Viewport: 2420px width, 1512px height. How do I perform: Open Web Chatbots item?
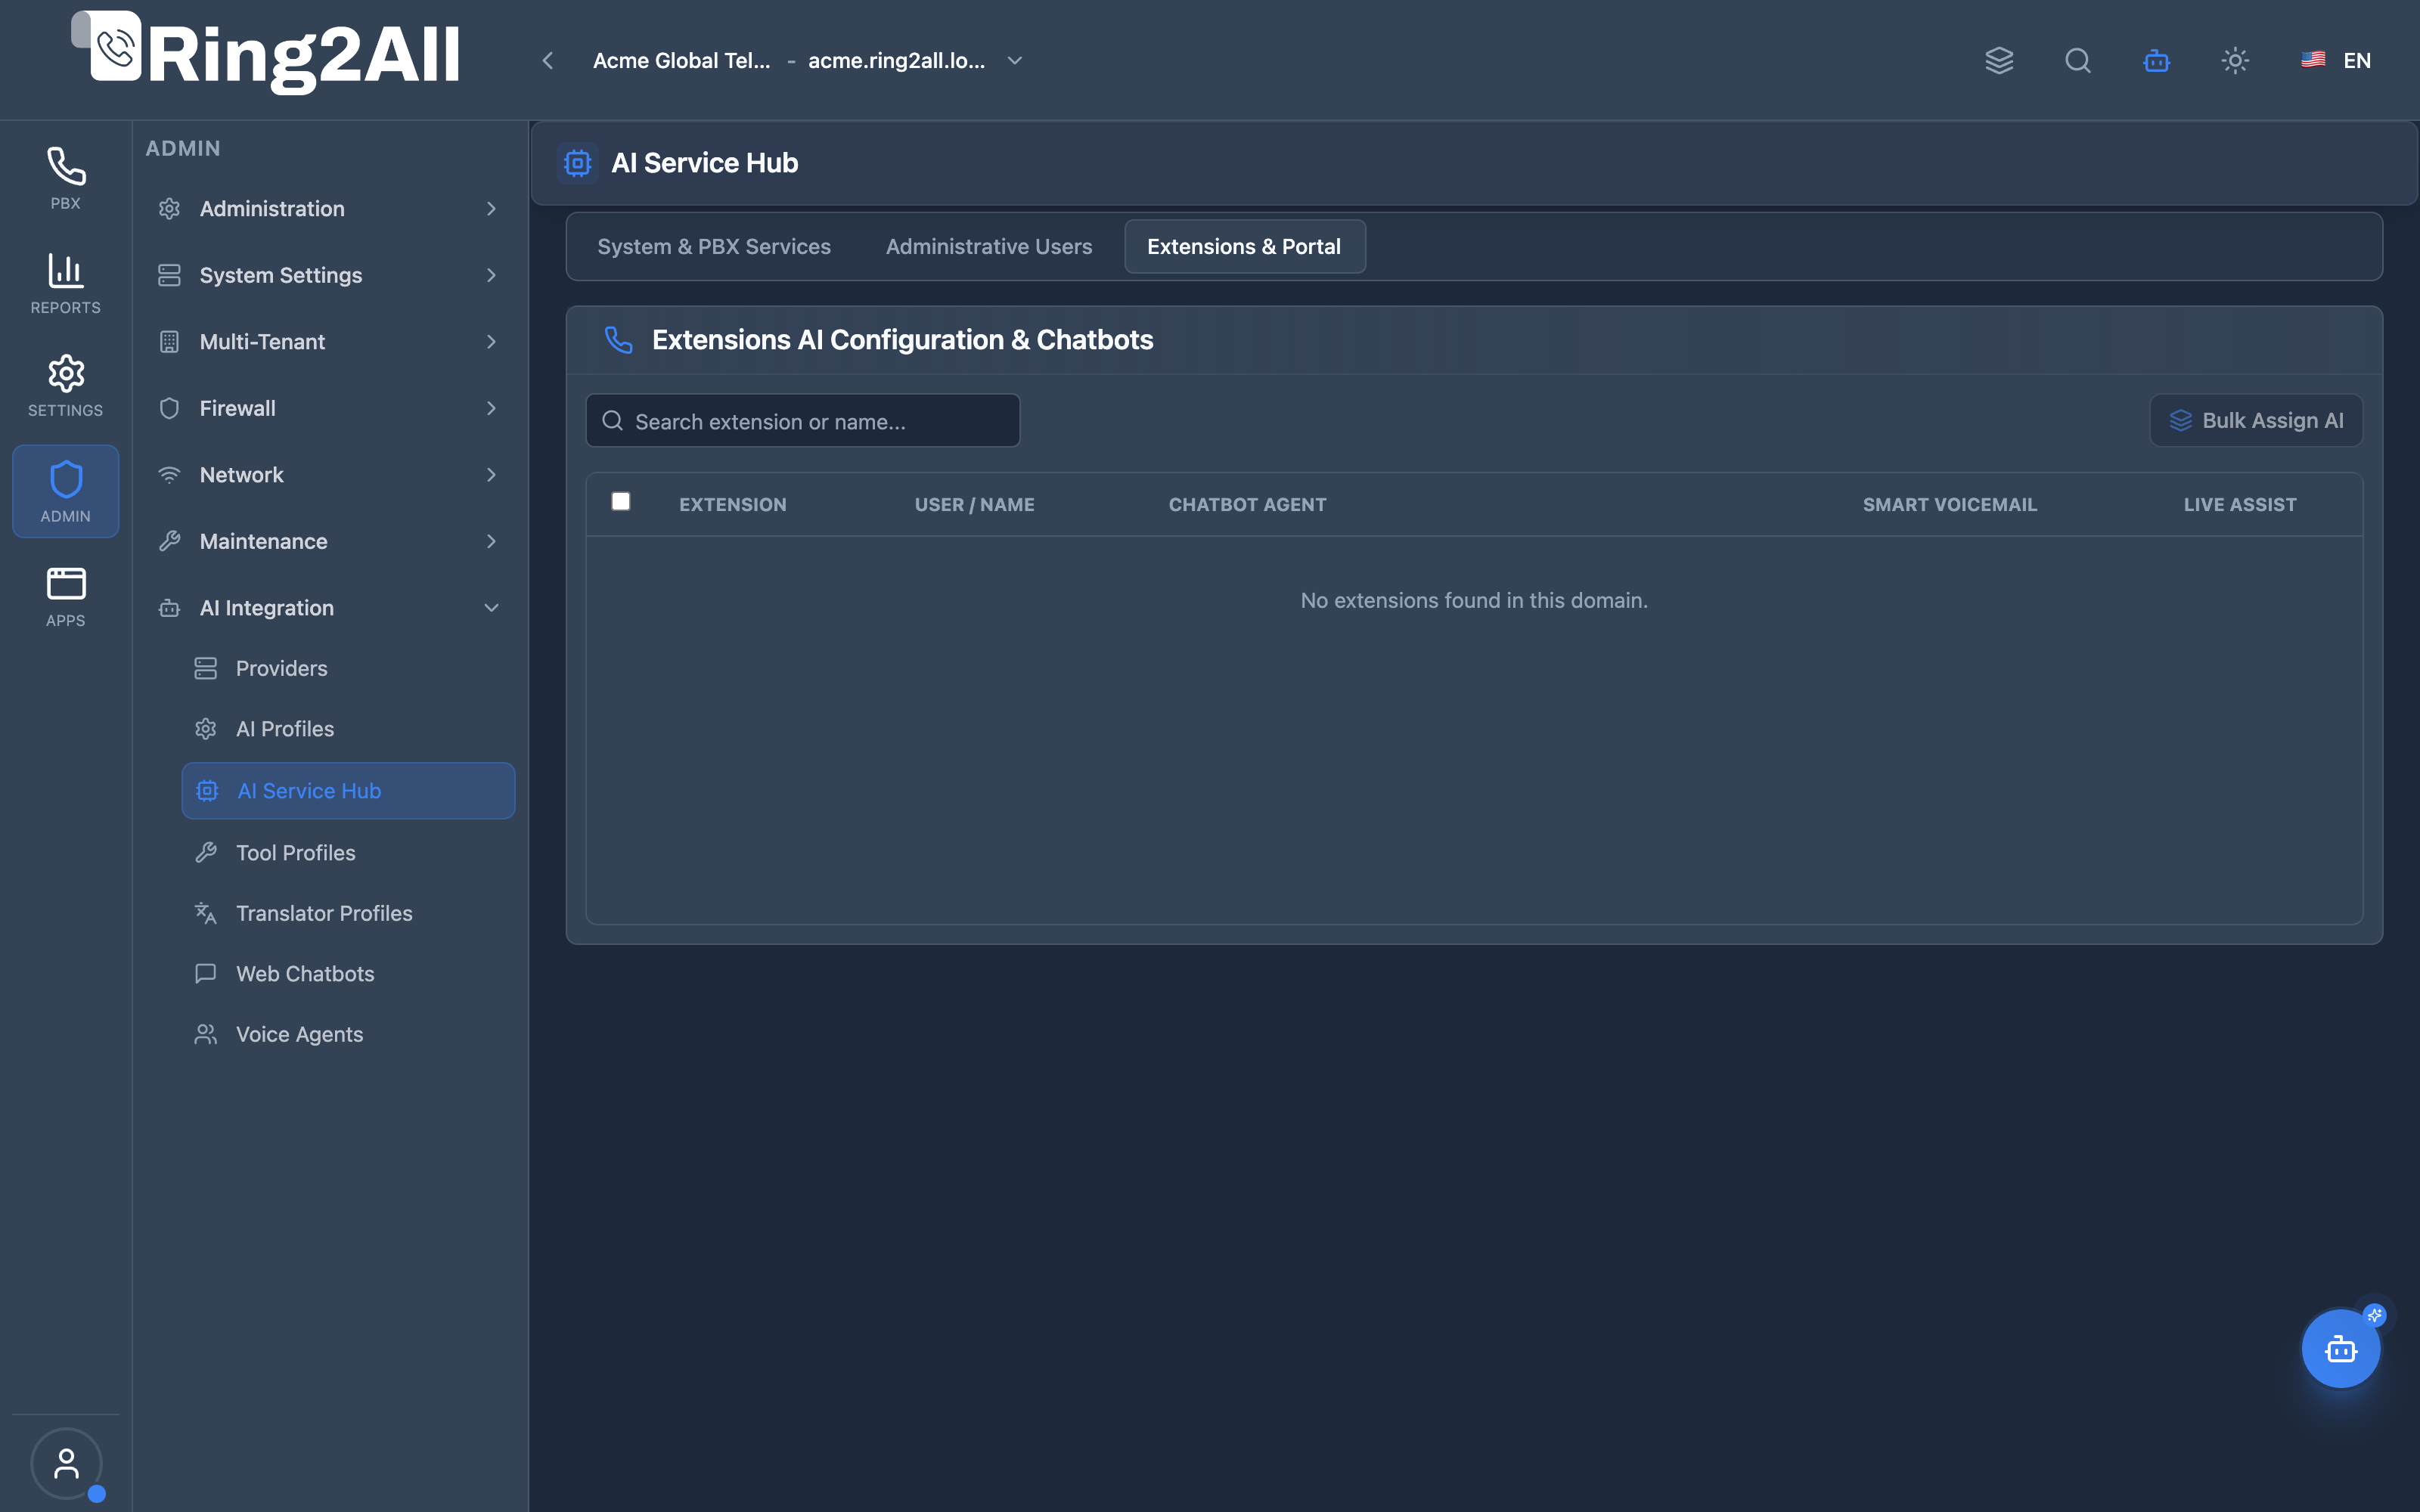348,974
